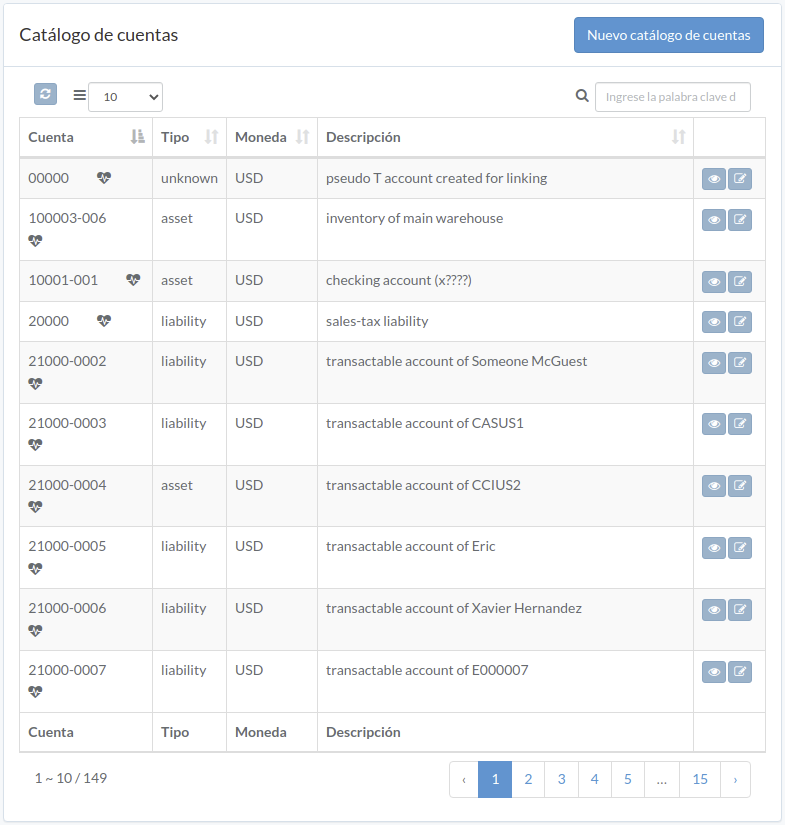
Task: View the Xavier Hernandez account
Action: pos(714,610)
